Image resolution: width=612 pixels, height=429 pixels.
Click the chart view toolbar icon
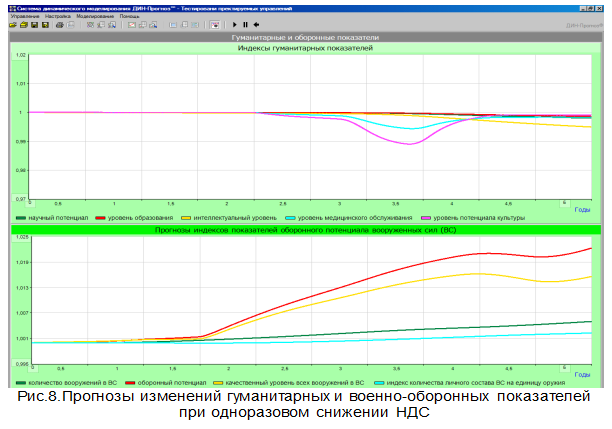coord(214,24)
